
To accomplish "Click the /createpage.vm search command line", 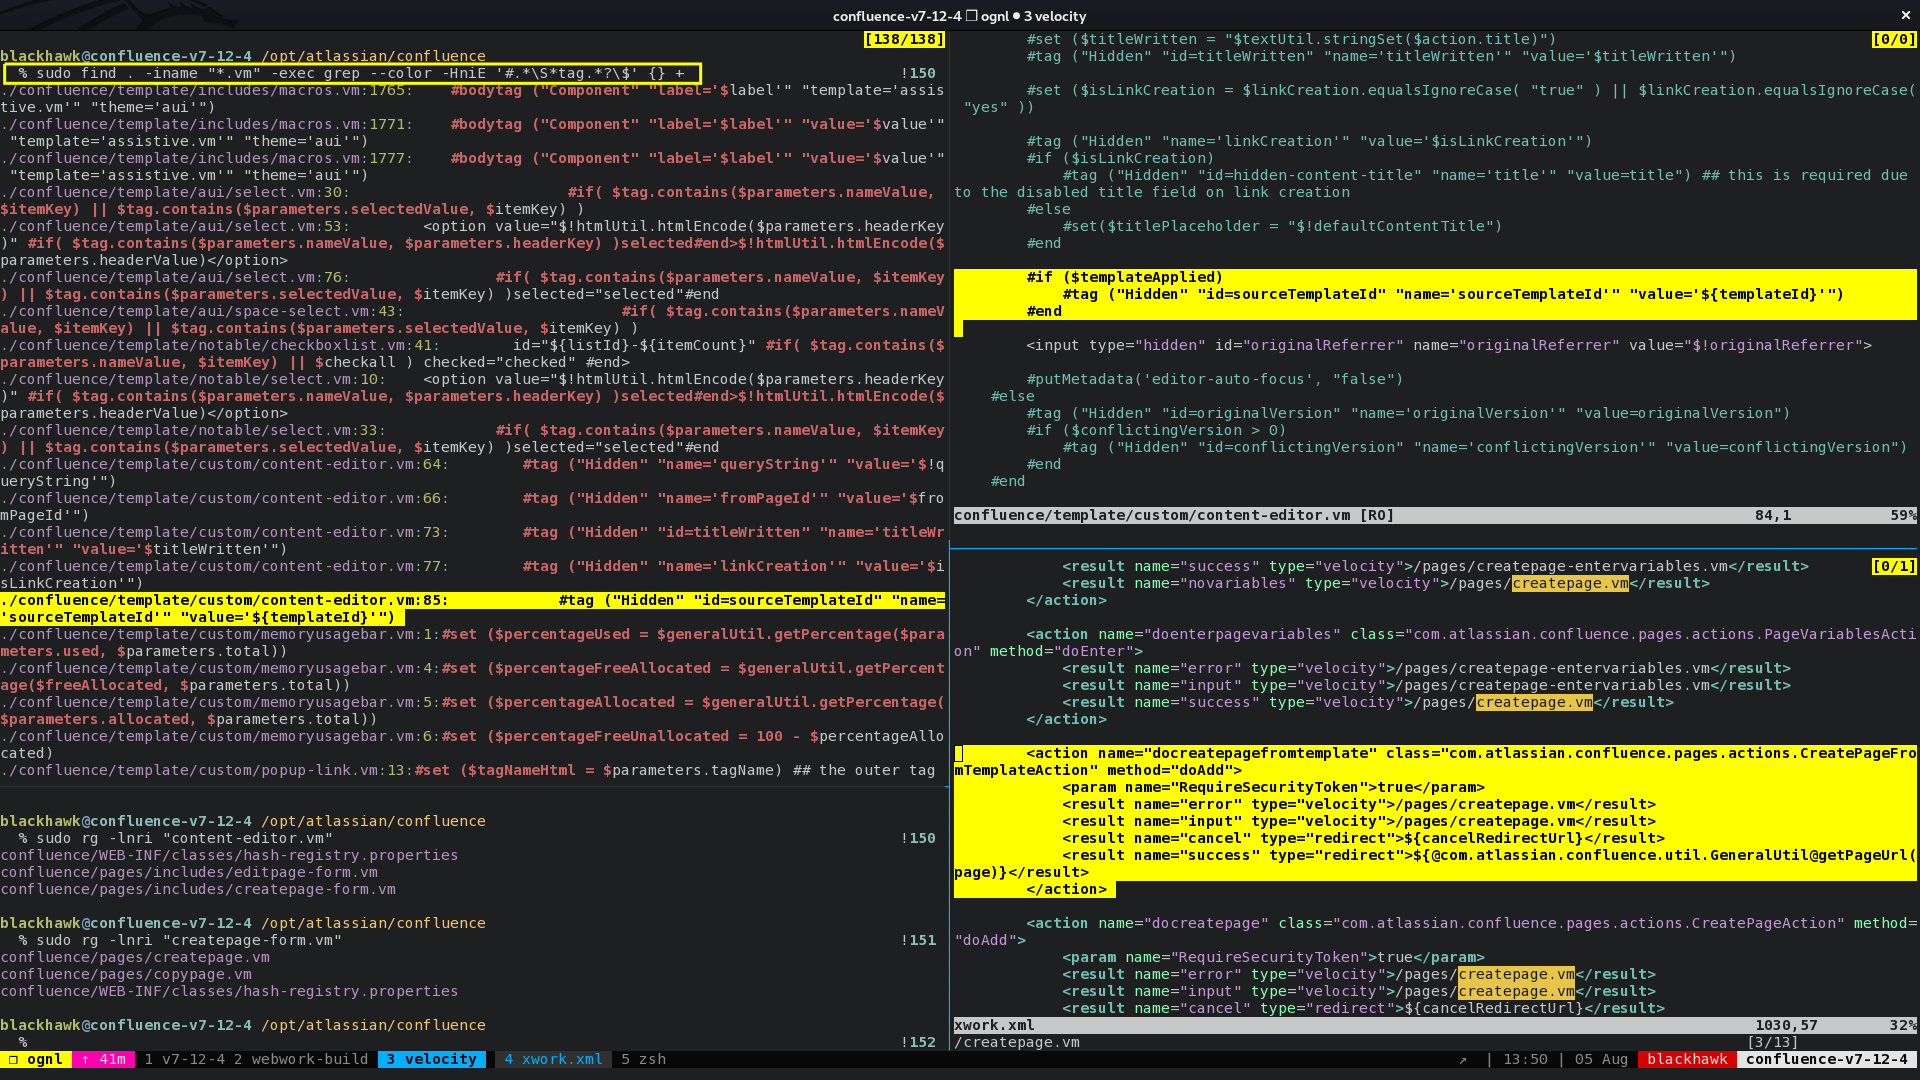I will [x=1017, y=1042].
